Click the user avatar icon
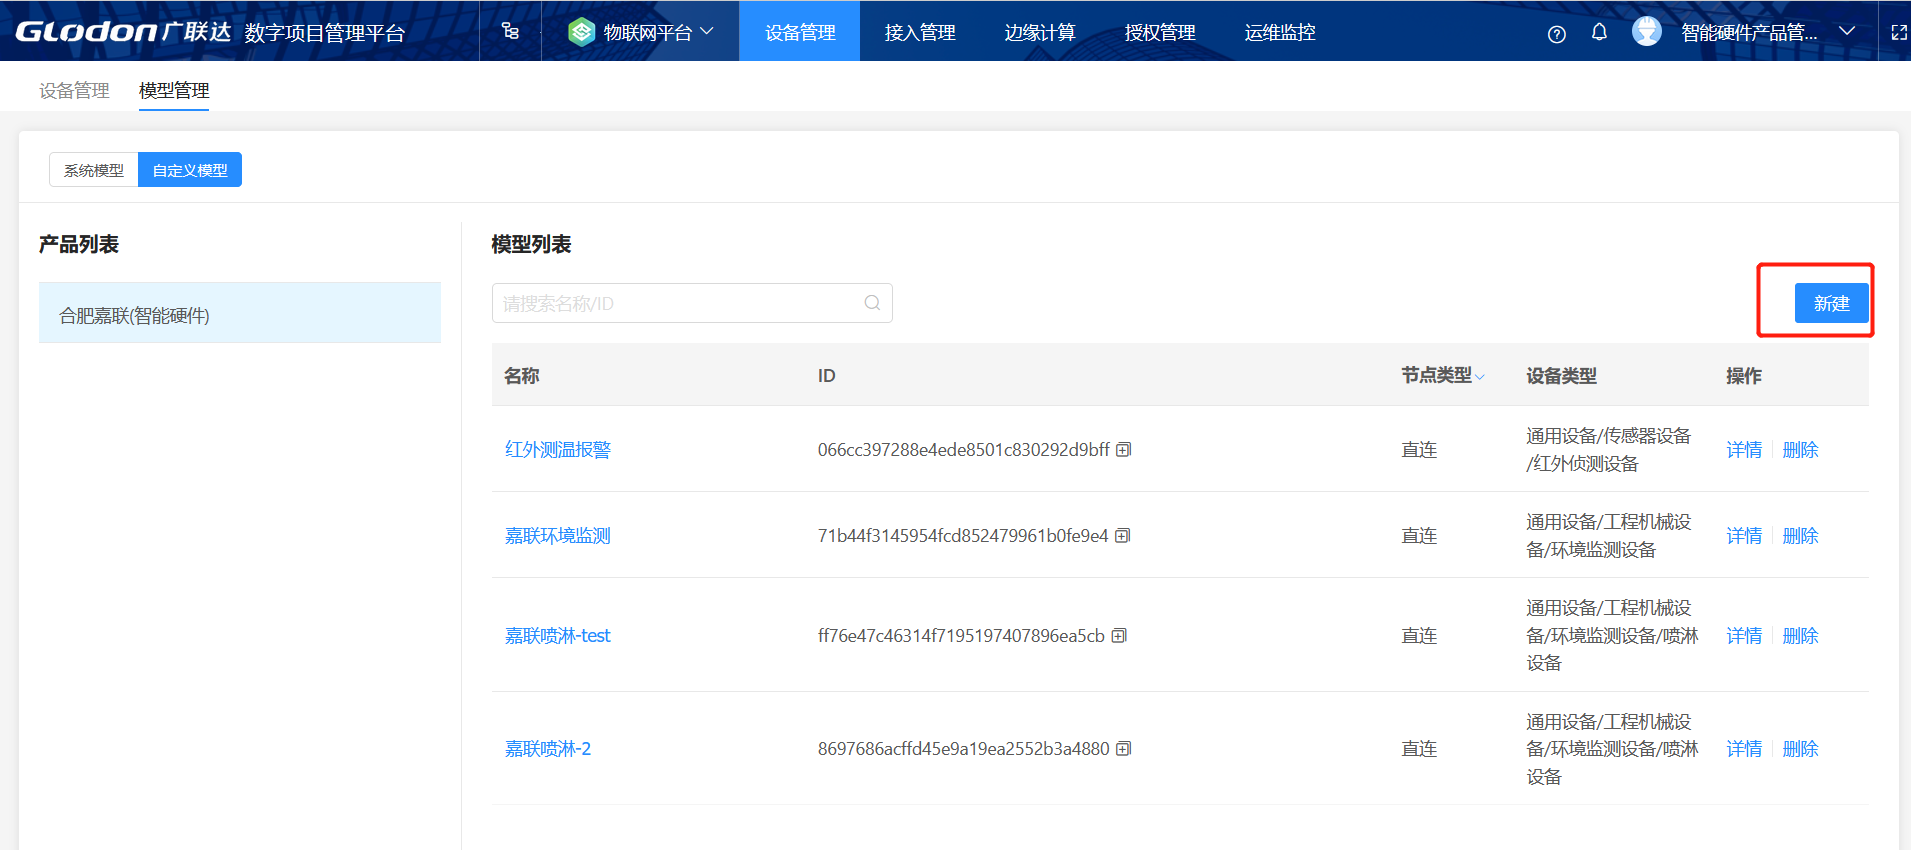The width and height of the screenshot is (1911, 850). pos(1646,32)
